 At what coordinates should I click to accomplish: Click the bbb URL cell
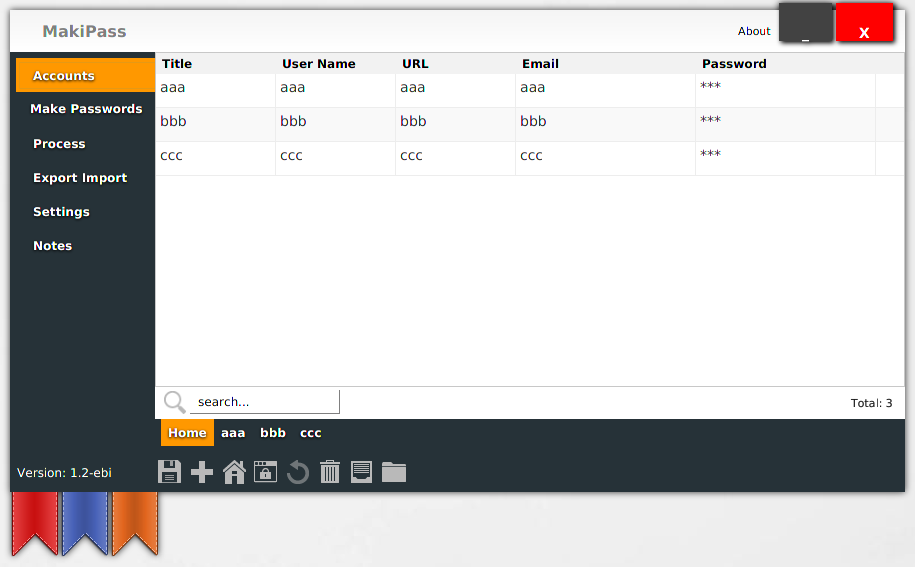(455, 124)
